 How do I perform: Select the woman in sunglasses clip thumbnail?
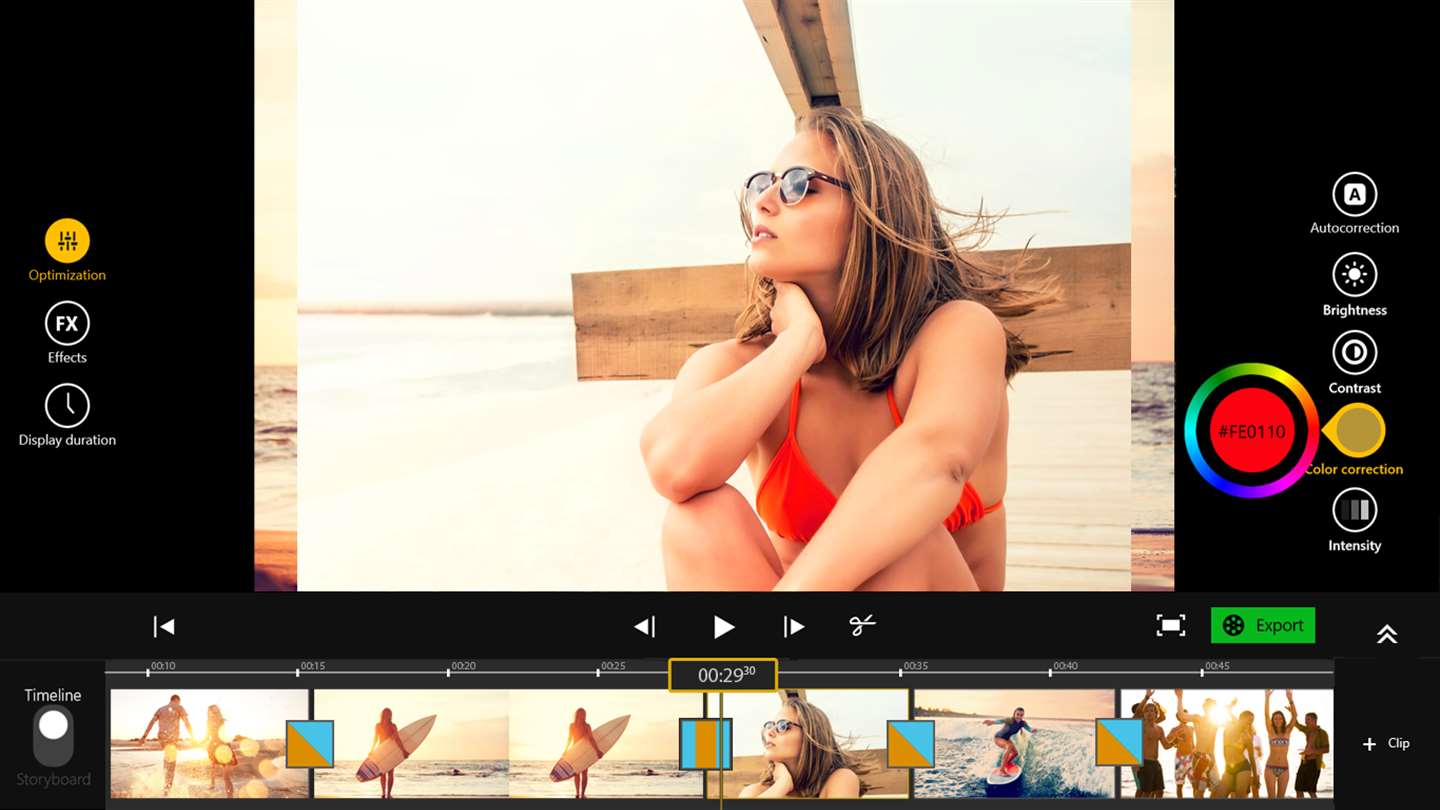coord(808,743)
